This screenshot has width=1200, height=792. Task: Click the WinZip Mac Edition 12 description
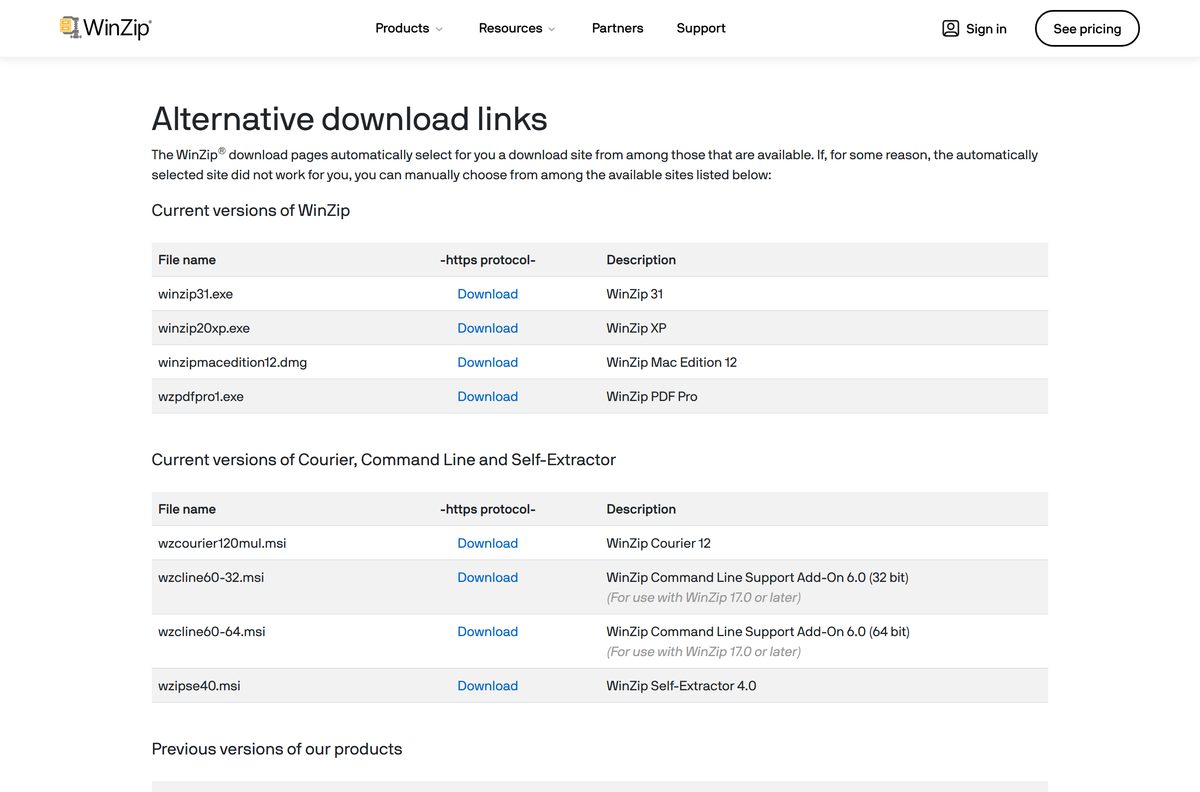click(671, 362)
